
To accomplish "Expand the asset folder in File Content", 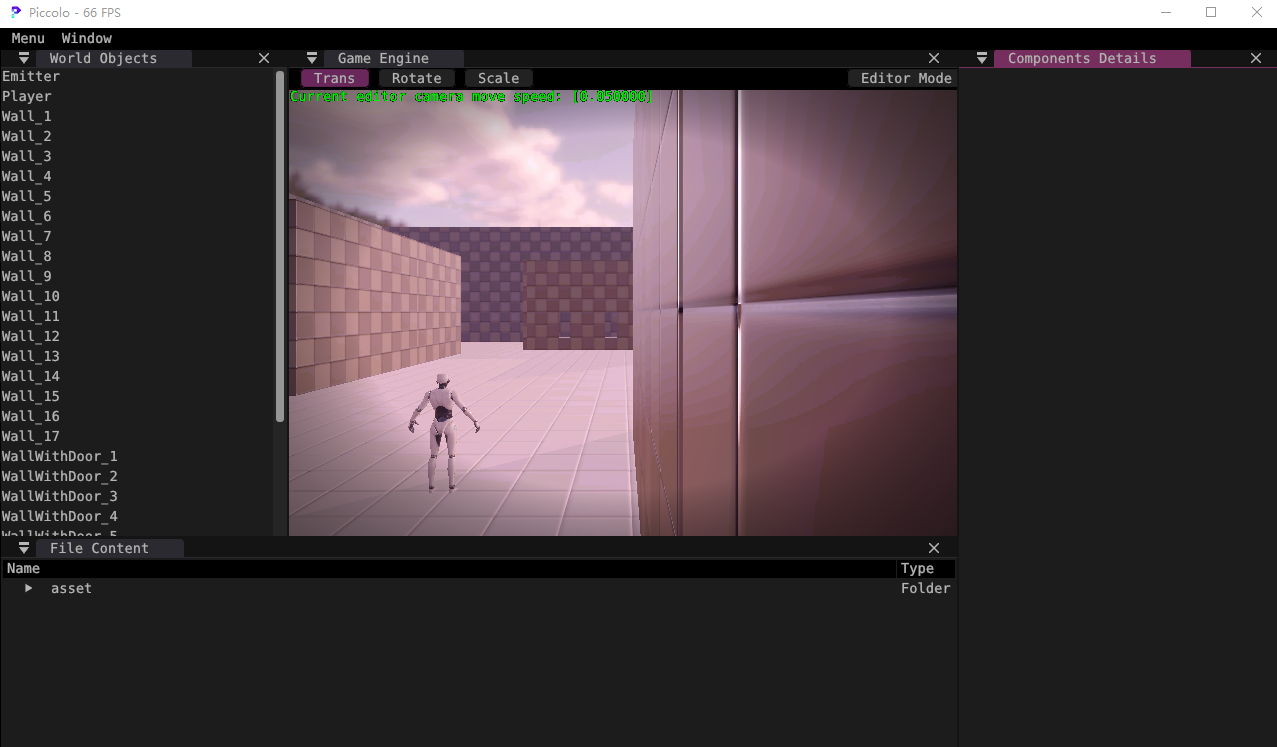I will coord(27,588).
